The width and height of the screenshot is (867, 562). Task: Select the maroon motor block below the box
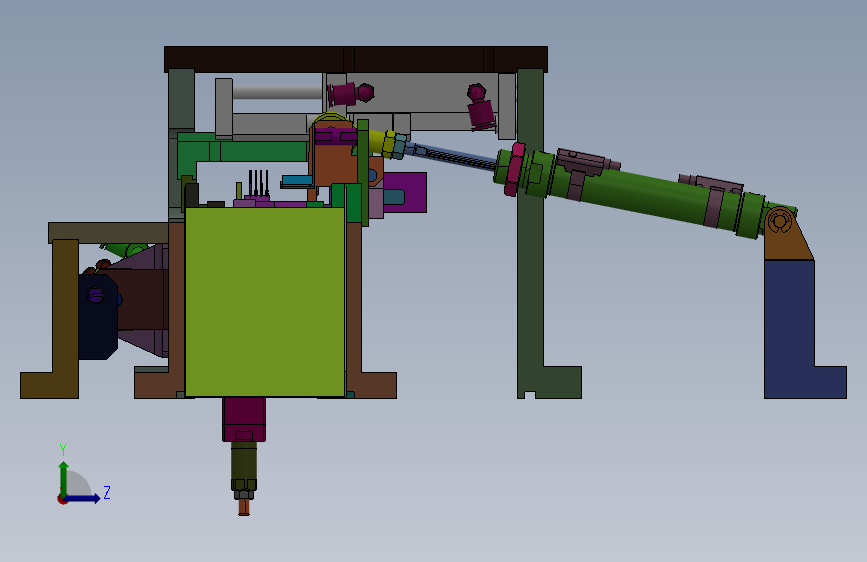(244, 419)
